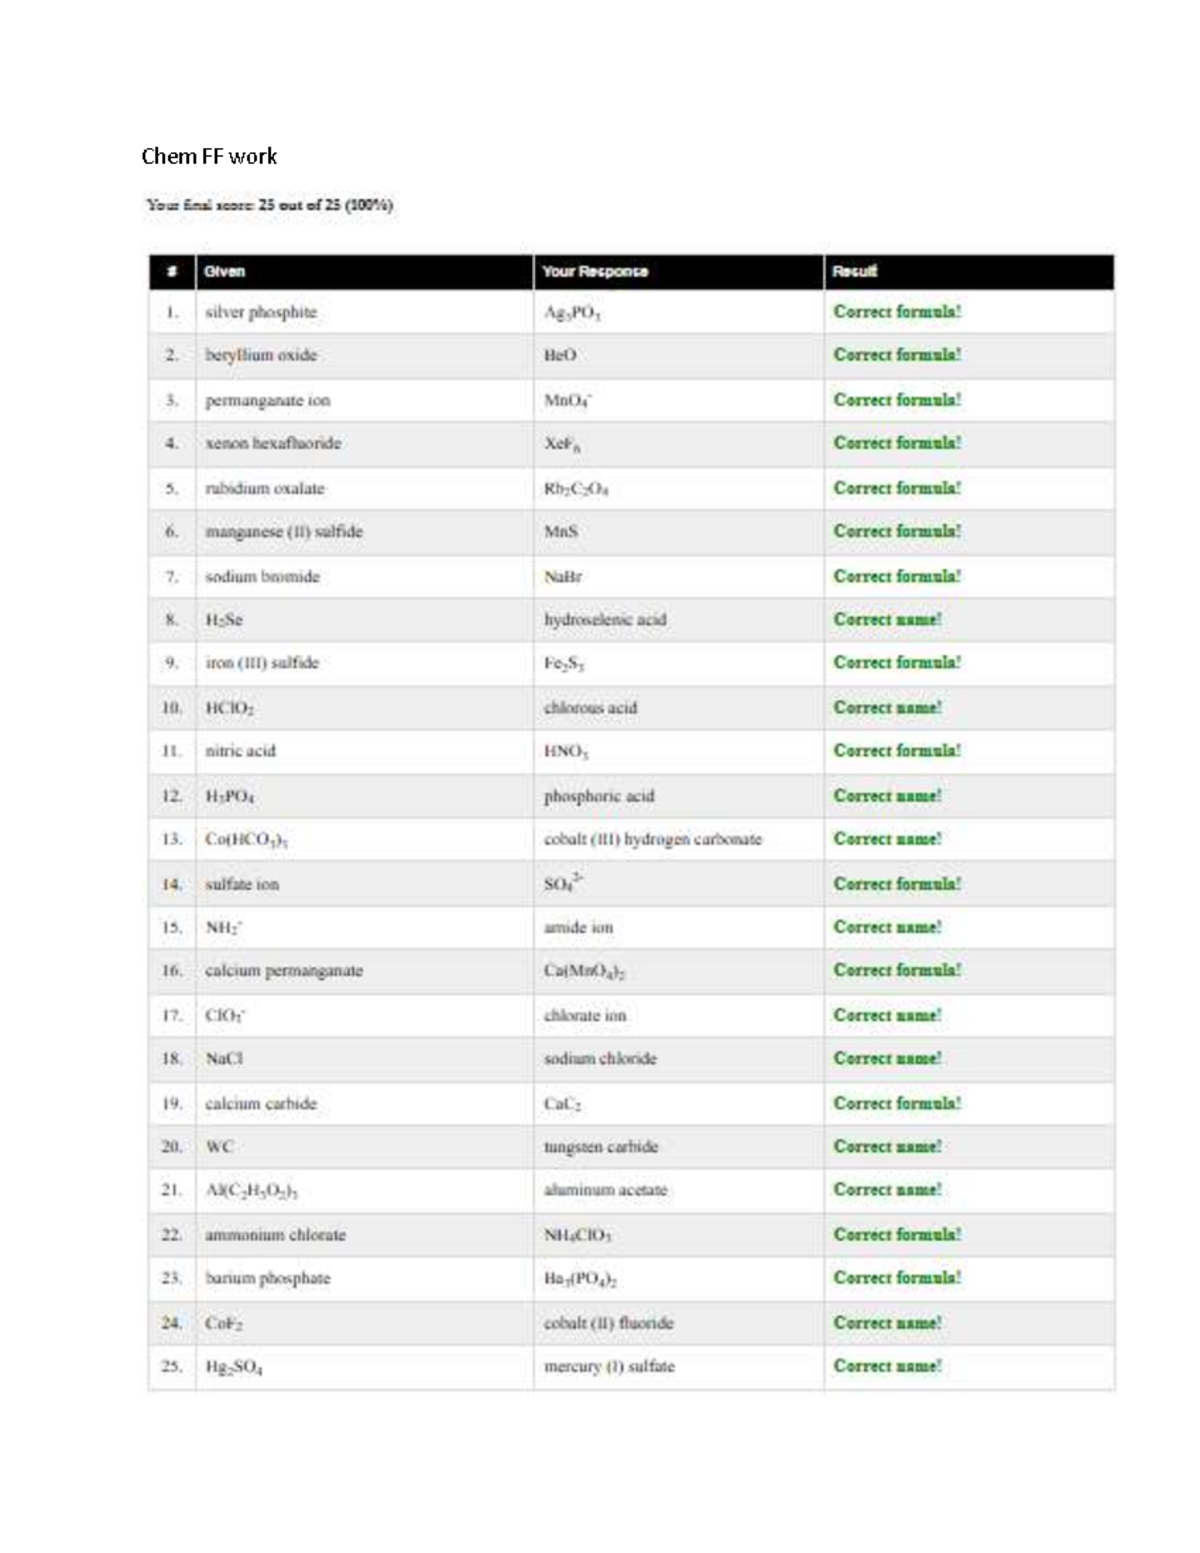Click 'hydroselenic acid' response text
The height and width of the screenshot is (1553, 1200).
pyautogui.click(x=605, y=620)
